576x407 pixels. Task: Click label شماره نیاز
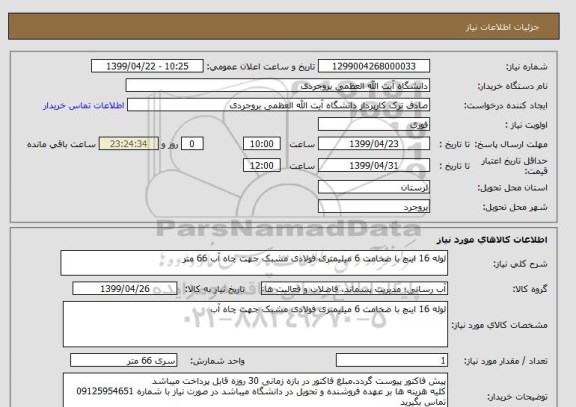point(527,67)
